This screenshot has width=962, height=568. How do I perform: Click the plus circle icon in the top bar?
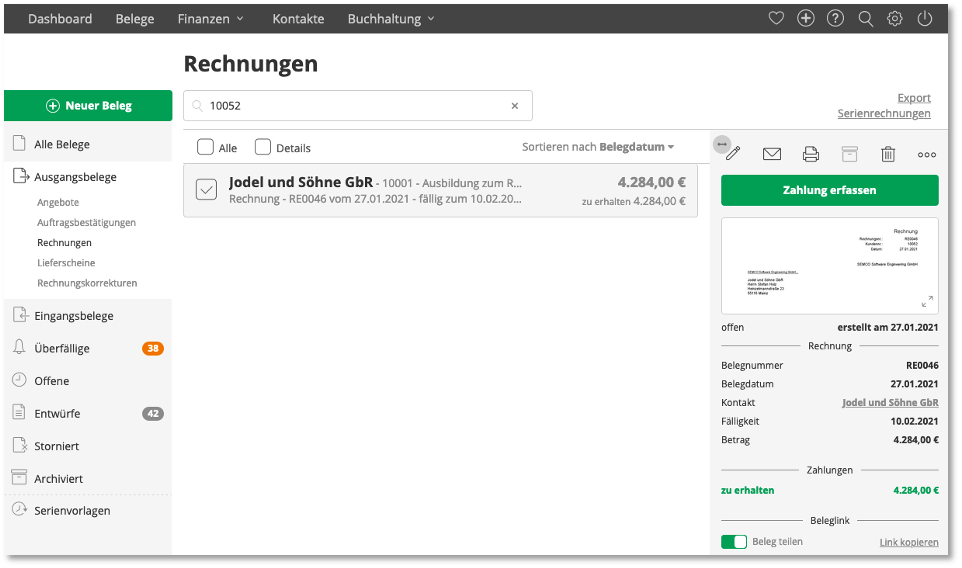tap(806, 18)
